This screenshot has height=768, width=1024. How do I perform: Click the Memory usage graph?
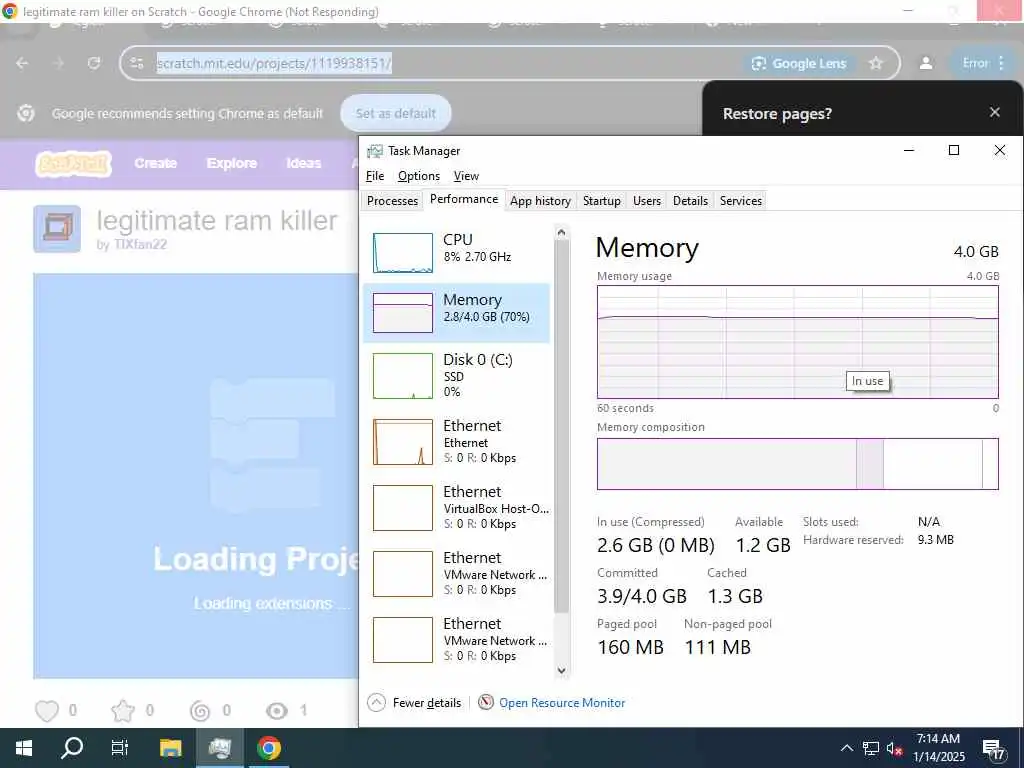coord(797,342)
